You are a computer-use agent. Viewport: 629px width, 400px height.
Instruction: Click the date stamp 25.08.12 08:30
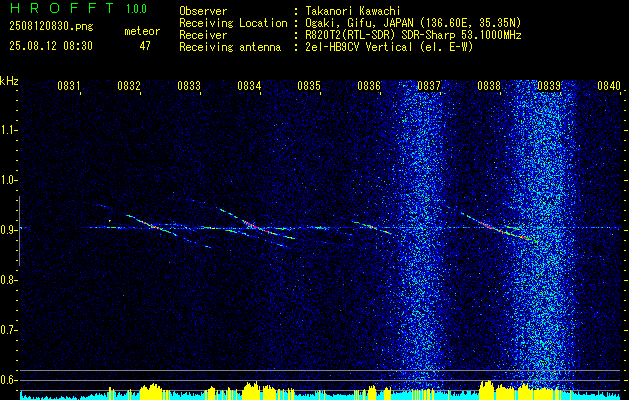pos(51,46)
